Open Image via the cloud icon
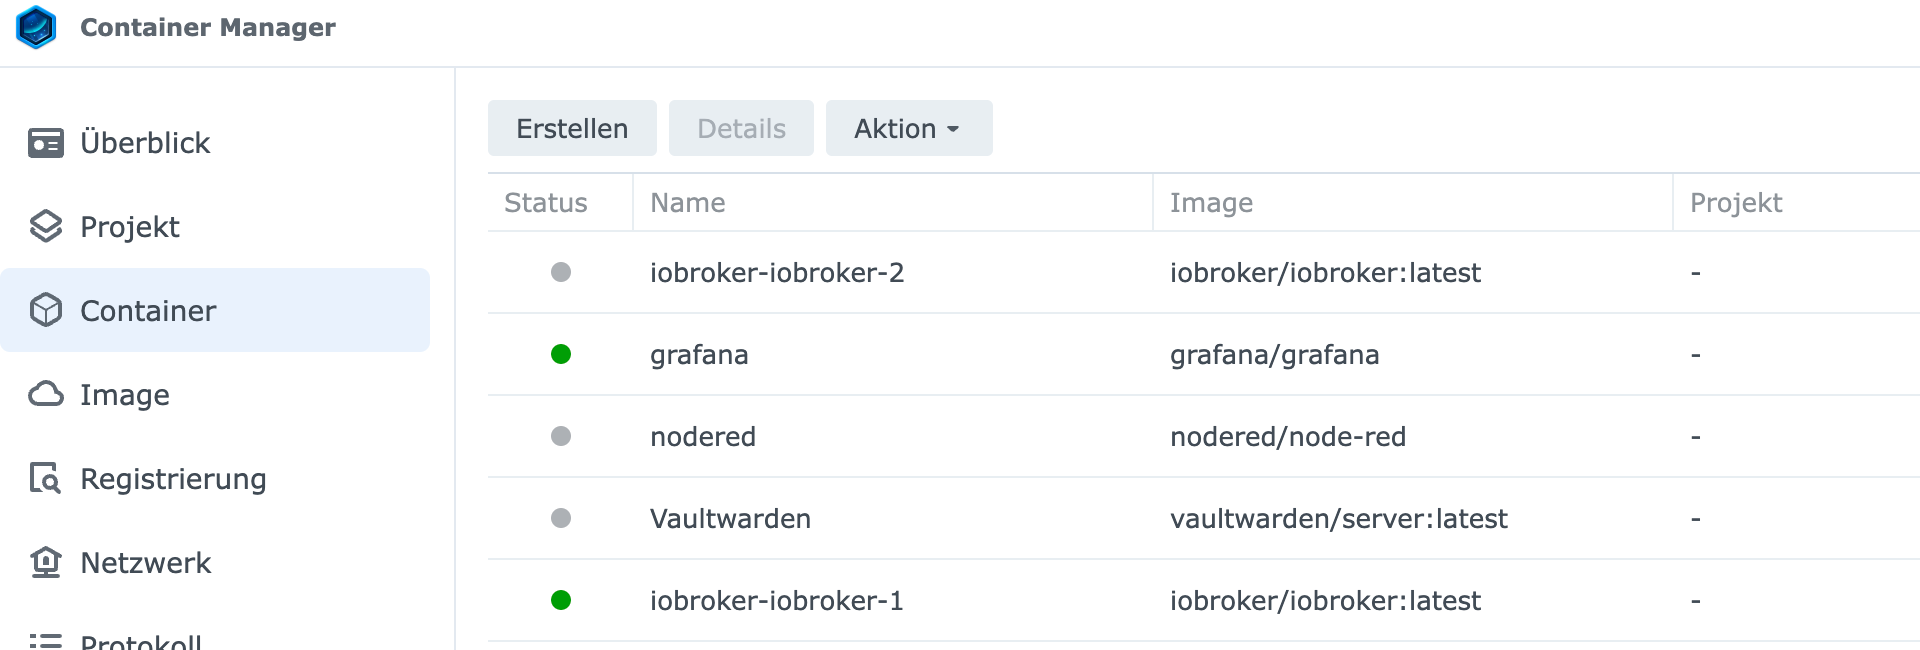 46,394
